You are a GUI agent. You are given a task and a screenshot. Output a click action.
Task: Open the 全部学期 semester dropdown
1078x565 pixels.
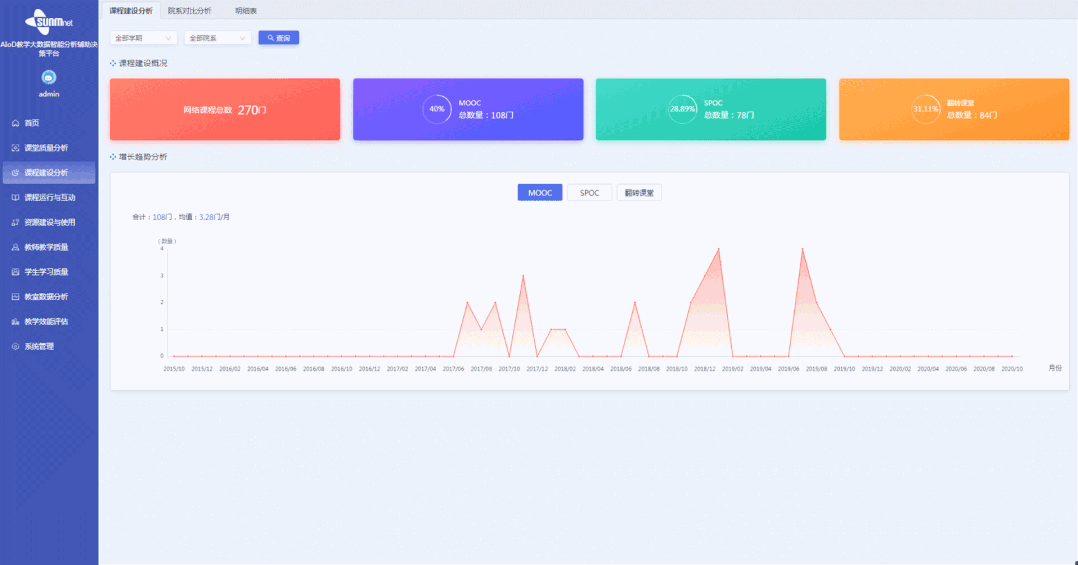[143, 38]
